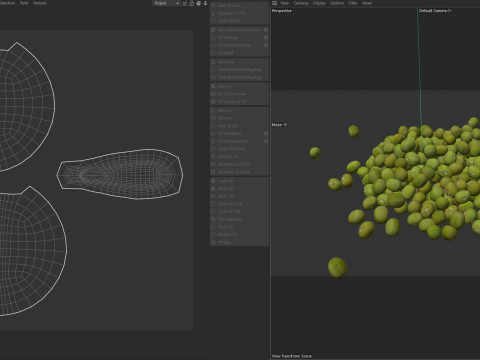Click the Cycle UV CCW icon
The width and height of the screenshot is (480, 360).
(213, 204)
